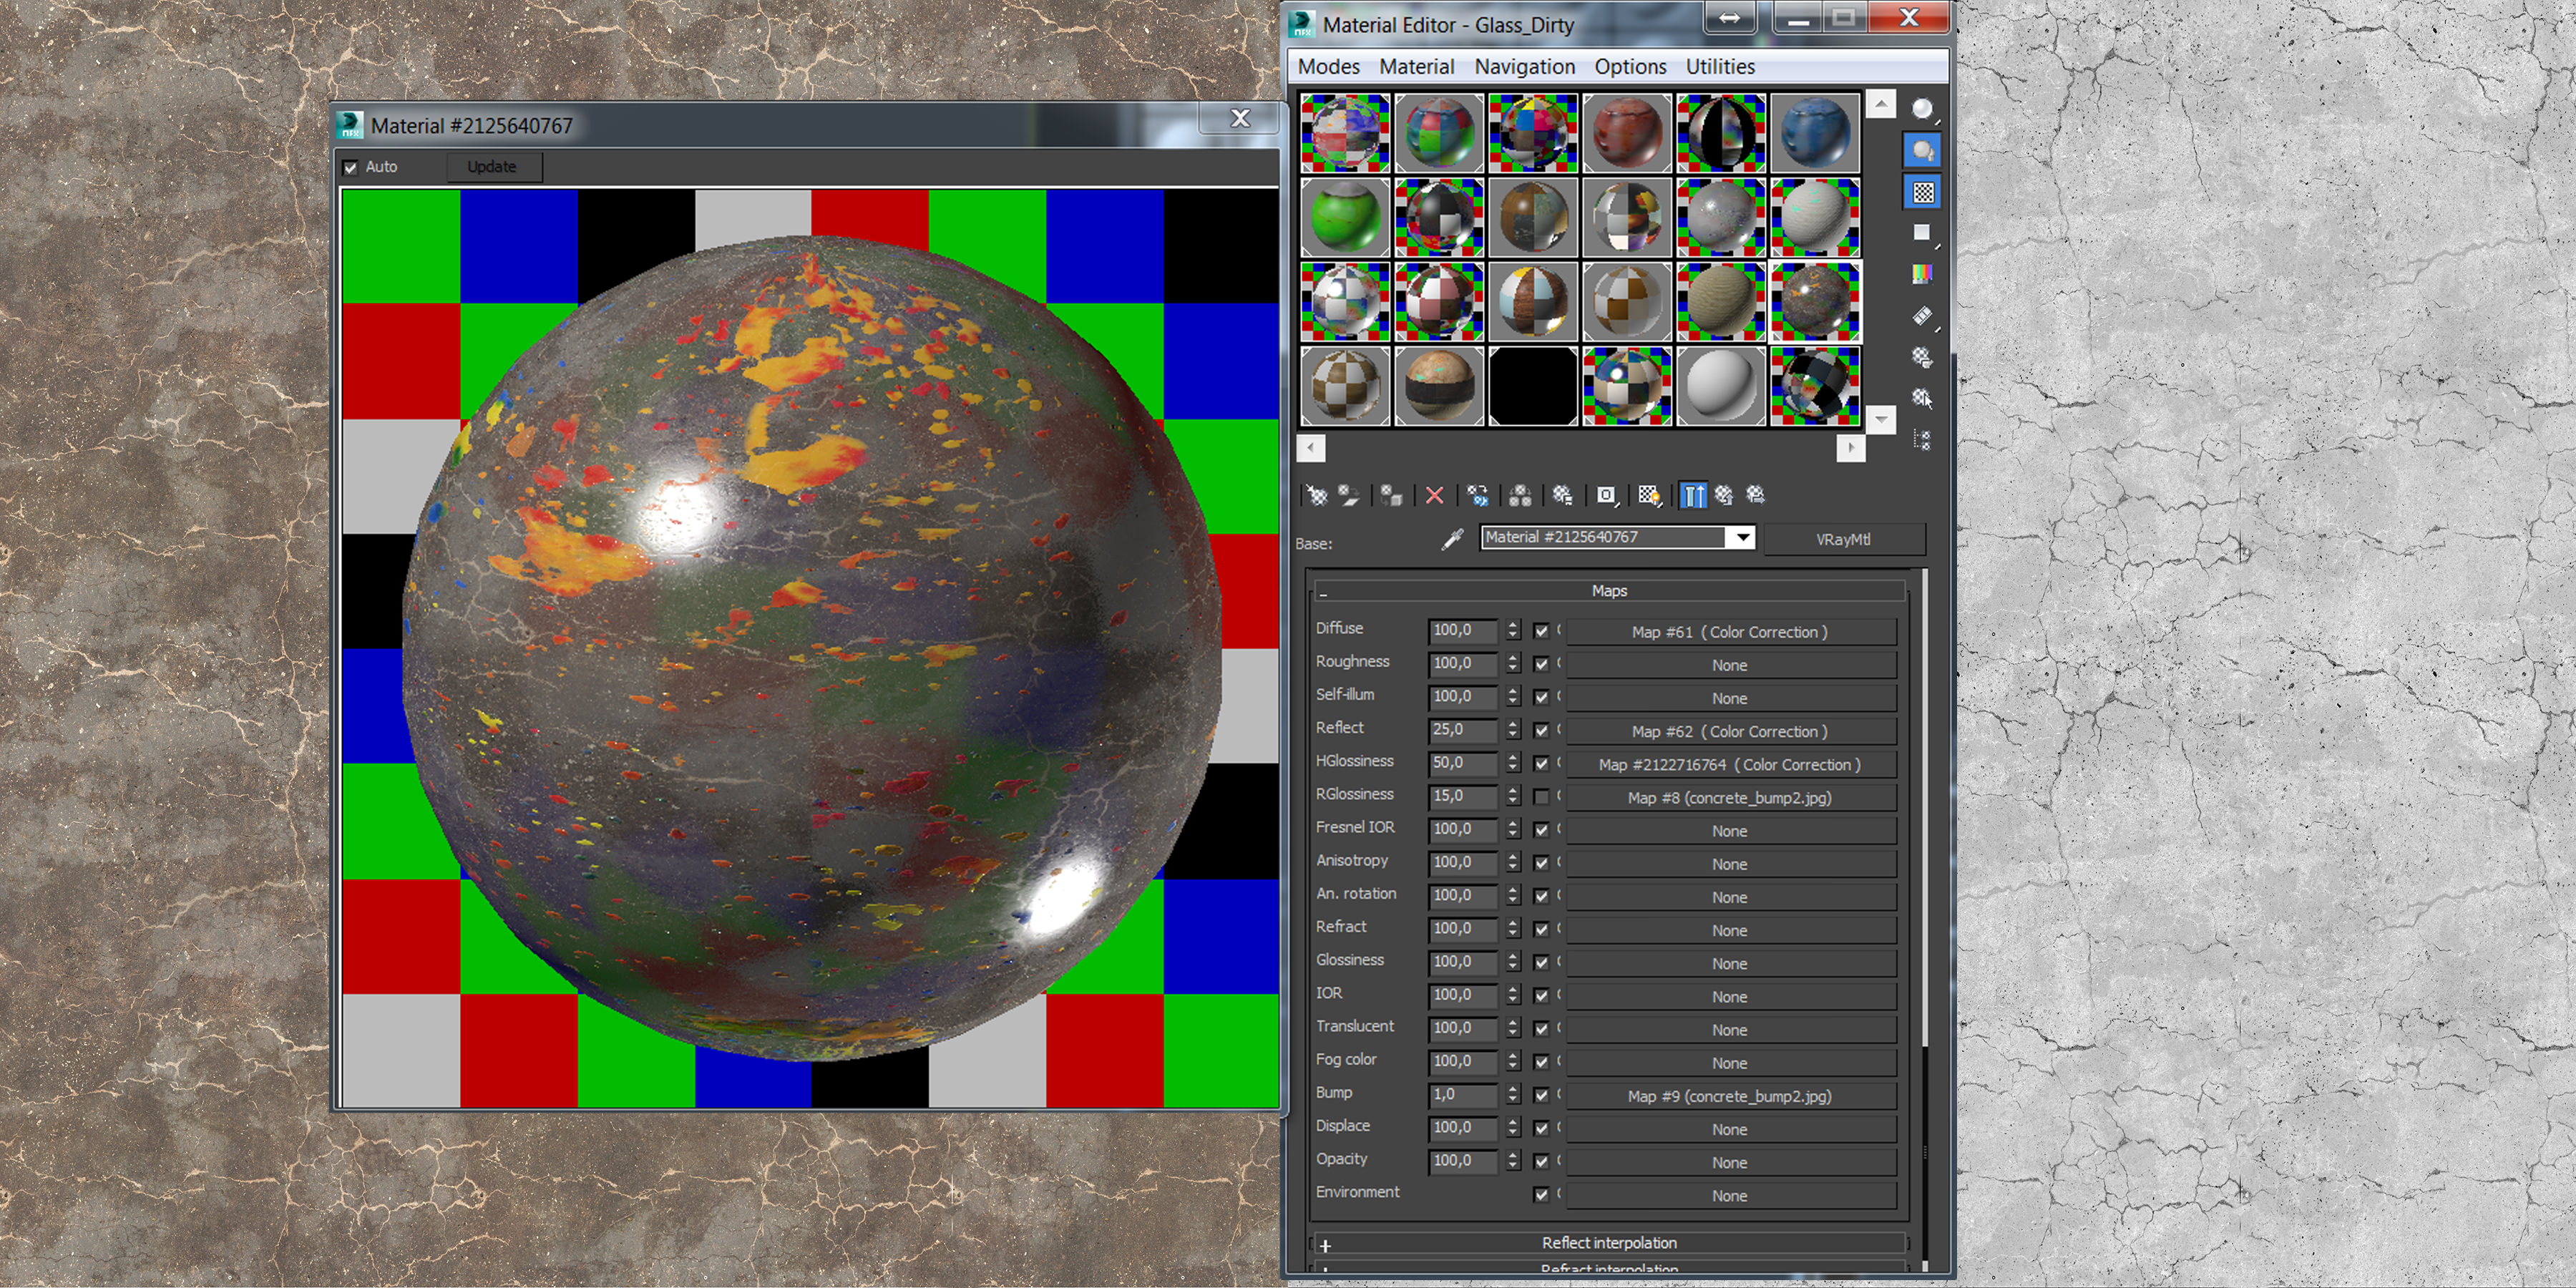Click the Get Material icon

coord(1316,495)
